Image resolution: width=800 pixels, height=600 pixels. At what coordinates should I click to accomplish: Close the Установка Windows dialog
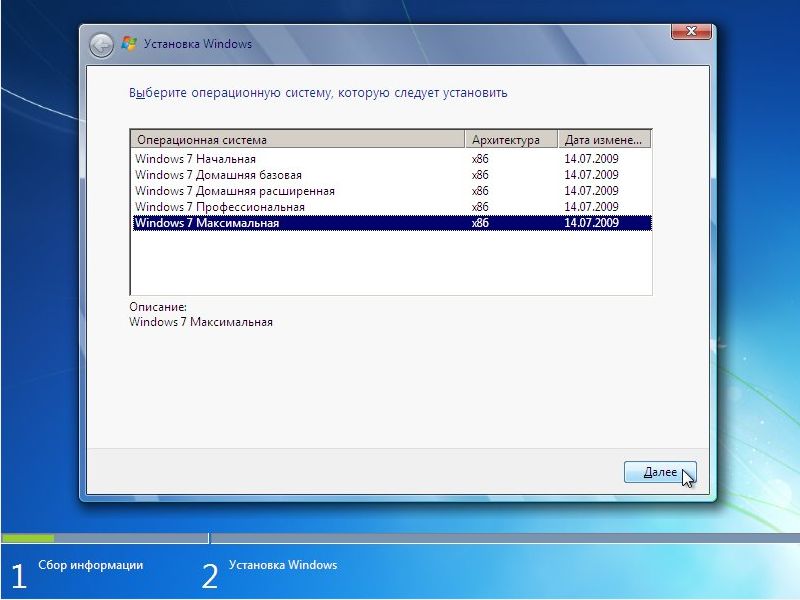692,34
